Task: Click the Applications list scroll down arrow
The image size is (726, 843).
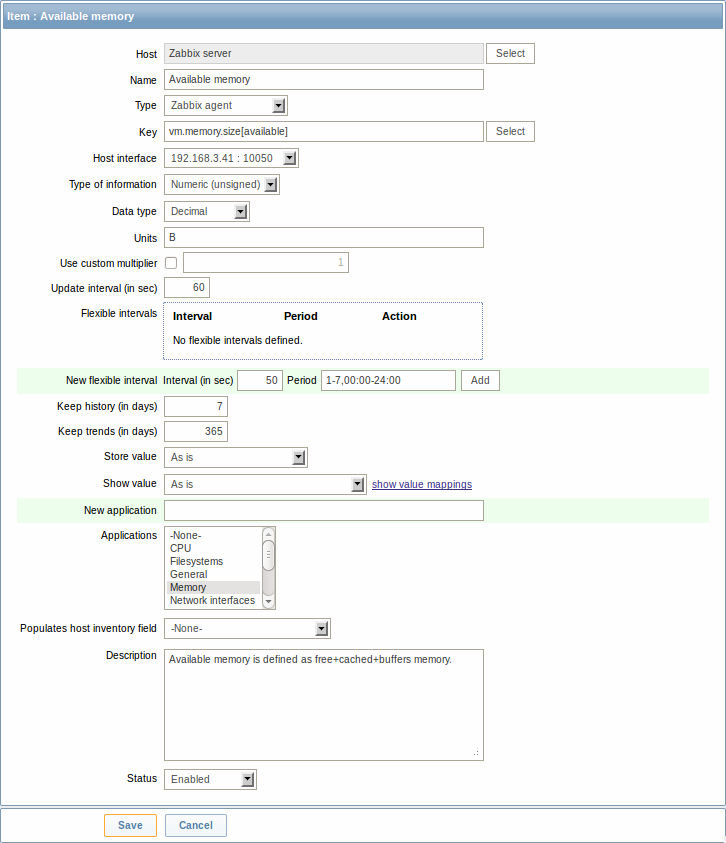Action: point(268,602)
